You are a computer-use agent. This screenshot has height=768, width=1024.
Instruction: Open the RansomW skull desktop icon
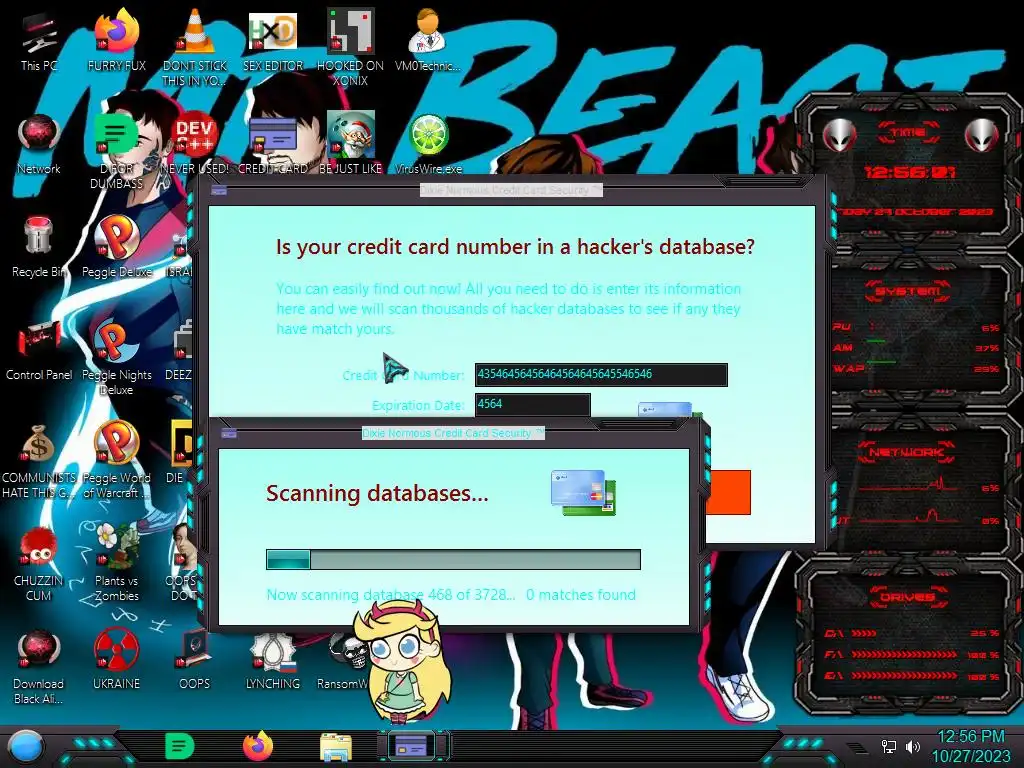click(345, 660)
